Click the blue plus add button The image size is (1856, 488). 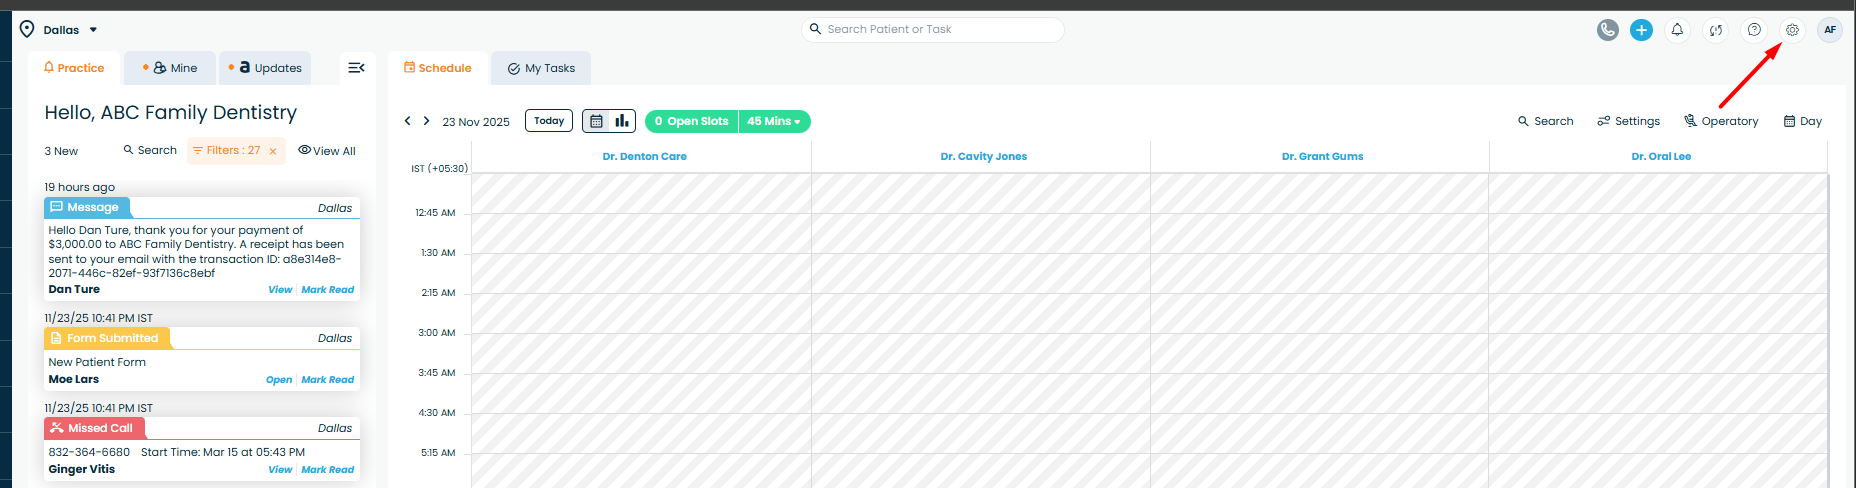pyautogui.click(x=1641, y=30)
